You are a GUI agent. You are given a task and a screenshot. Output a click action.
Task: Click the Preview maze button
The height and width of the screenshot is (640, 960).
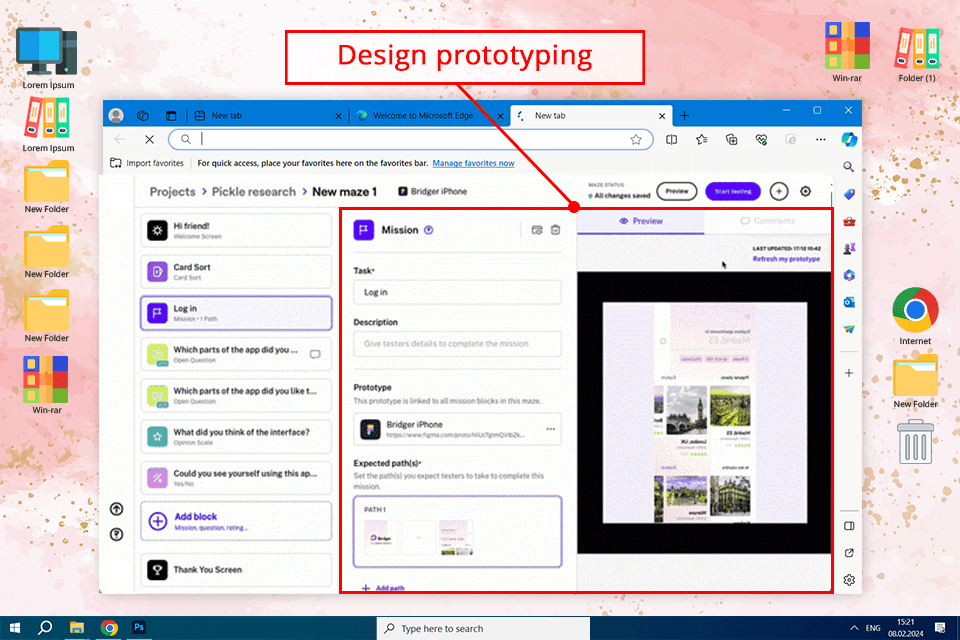pyautogui.click(x=677, y=191)
